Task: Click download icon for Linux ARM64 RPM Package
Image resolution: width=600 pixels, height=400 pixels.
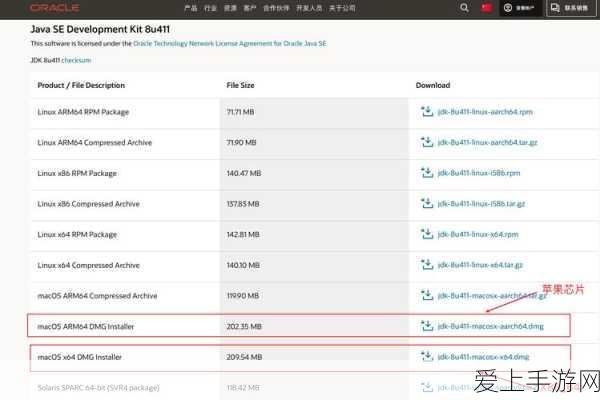Action: [x=427, y=112]
